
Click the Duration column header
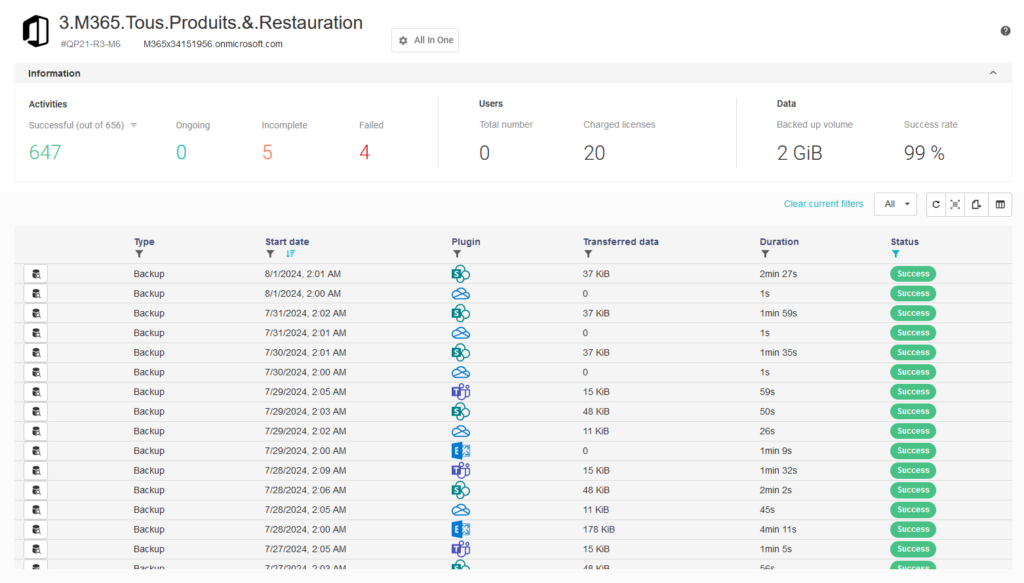click(779, 242)
